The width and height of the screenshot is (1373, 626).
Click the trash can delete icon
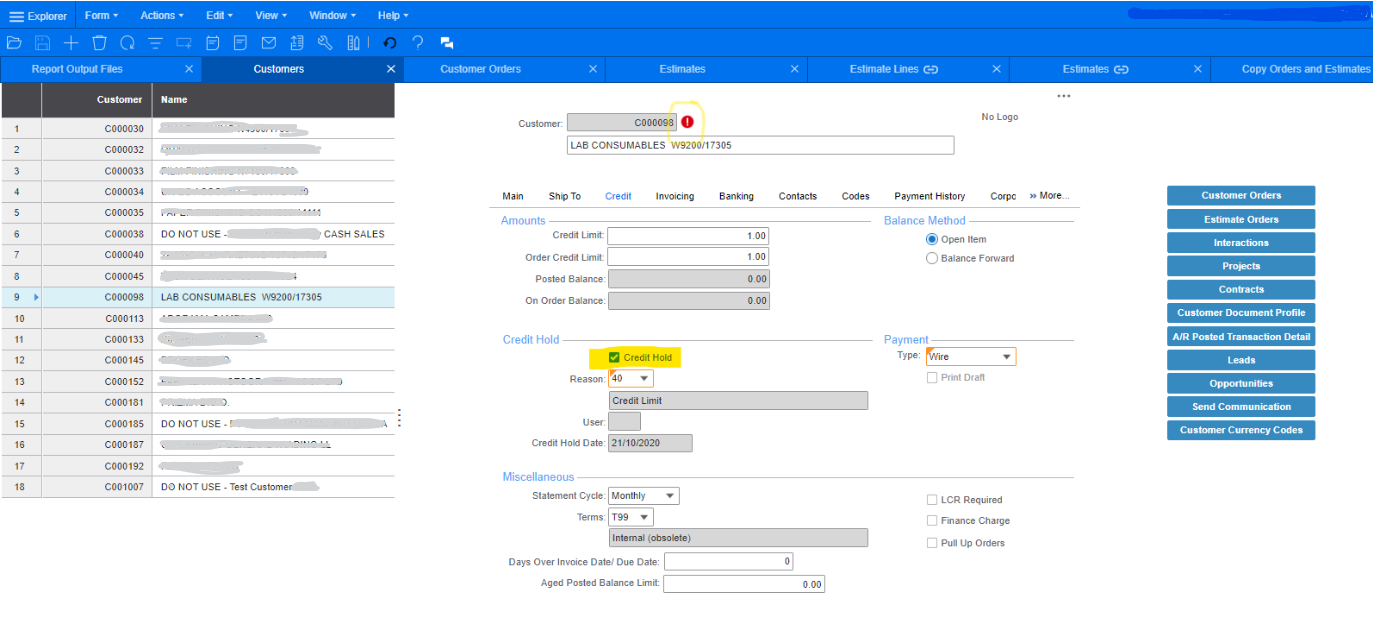[99, 43]
